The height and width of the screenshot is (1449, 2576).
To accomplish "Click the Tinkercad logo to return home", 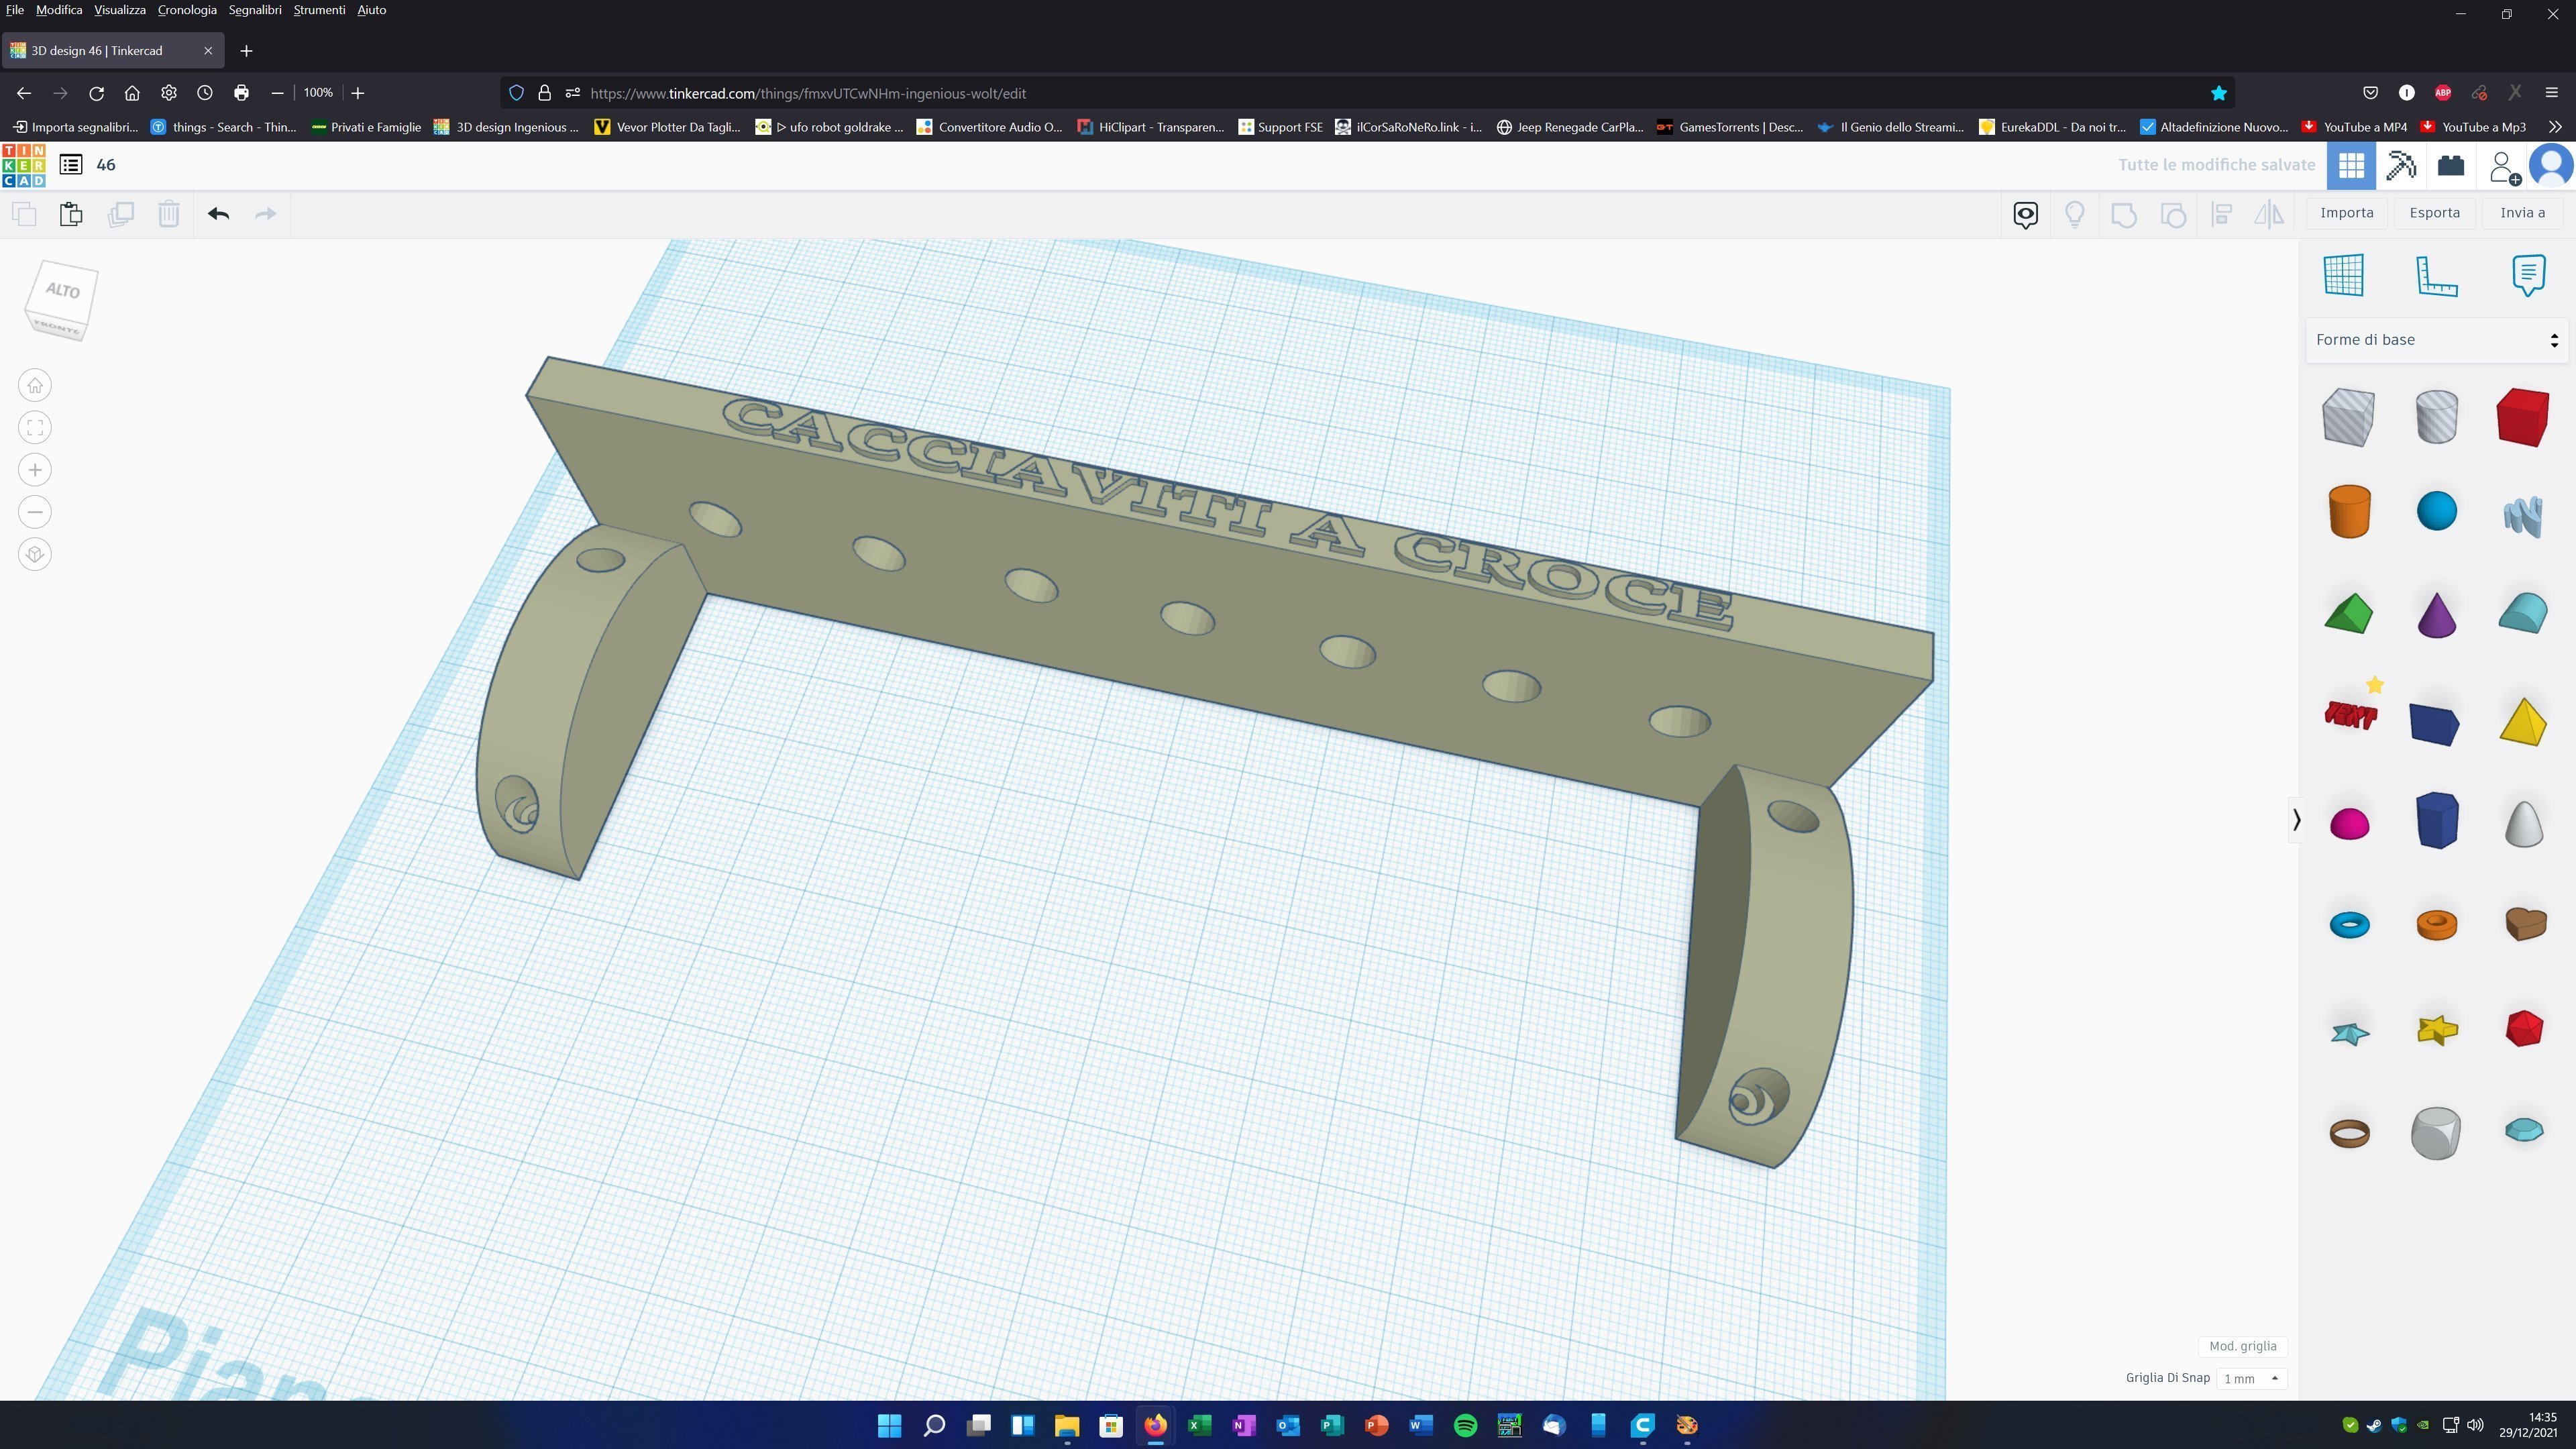I will (x=24, y=165).
